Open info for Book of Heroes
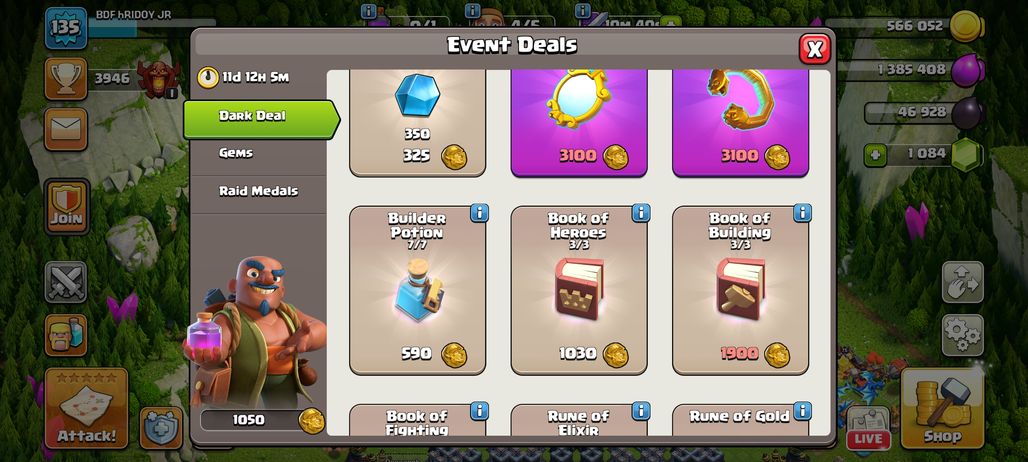The width and height of the screenshot is (1028, 462). [641, 213]
